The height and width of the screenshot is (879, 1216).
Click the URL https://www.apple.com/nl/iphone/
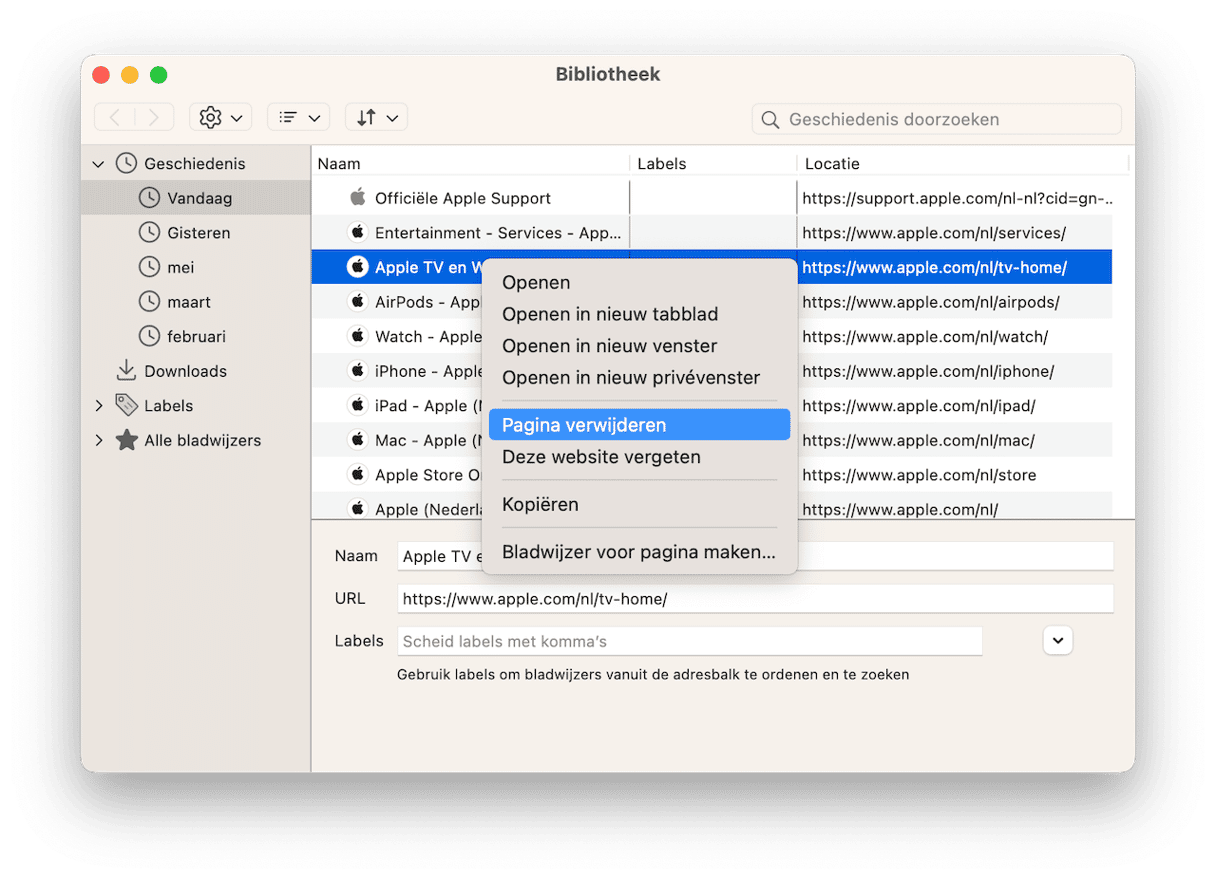pos(928,371)
